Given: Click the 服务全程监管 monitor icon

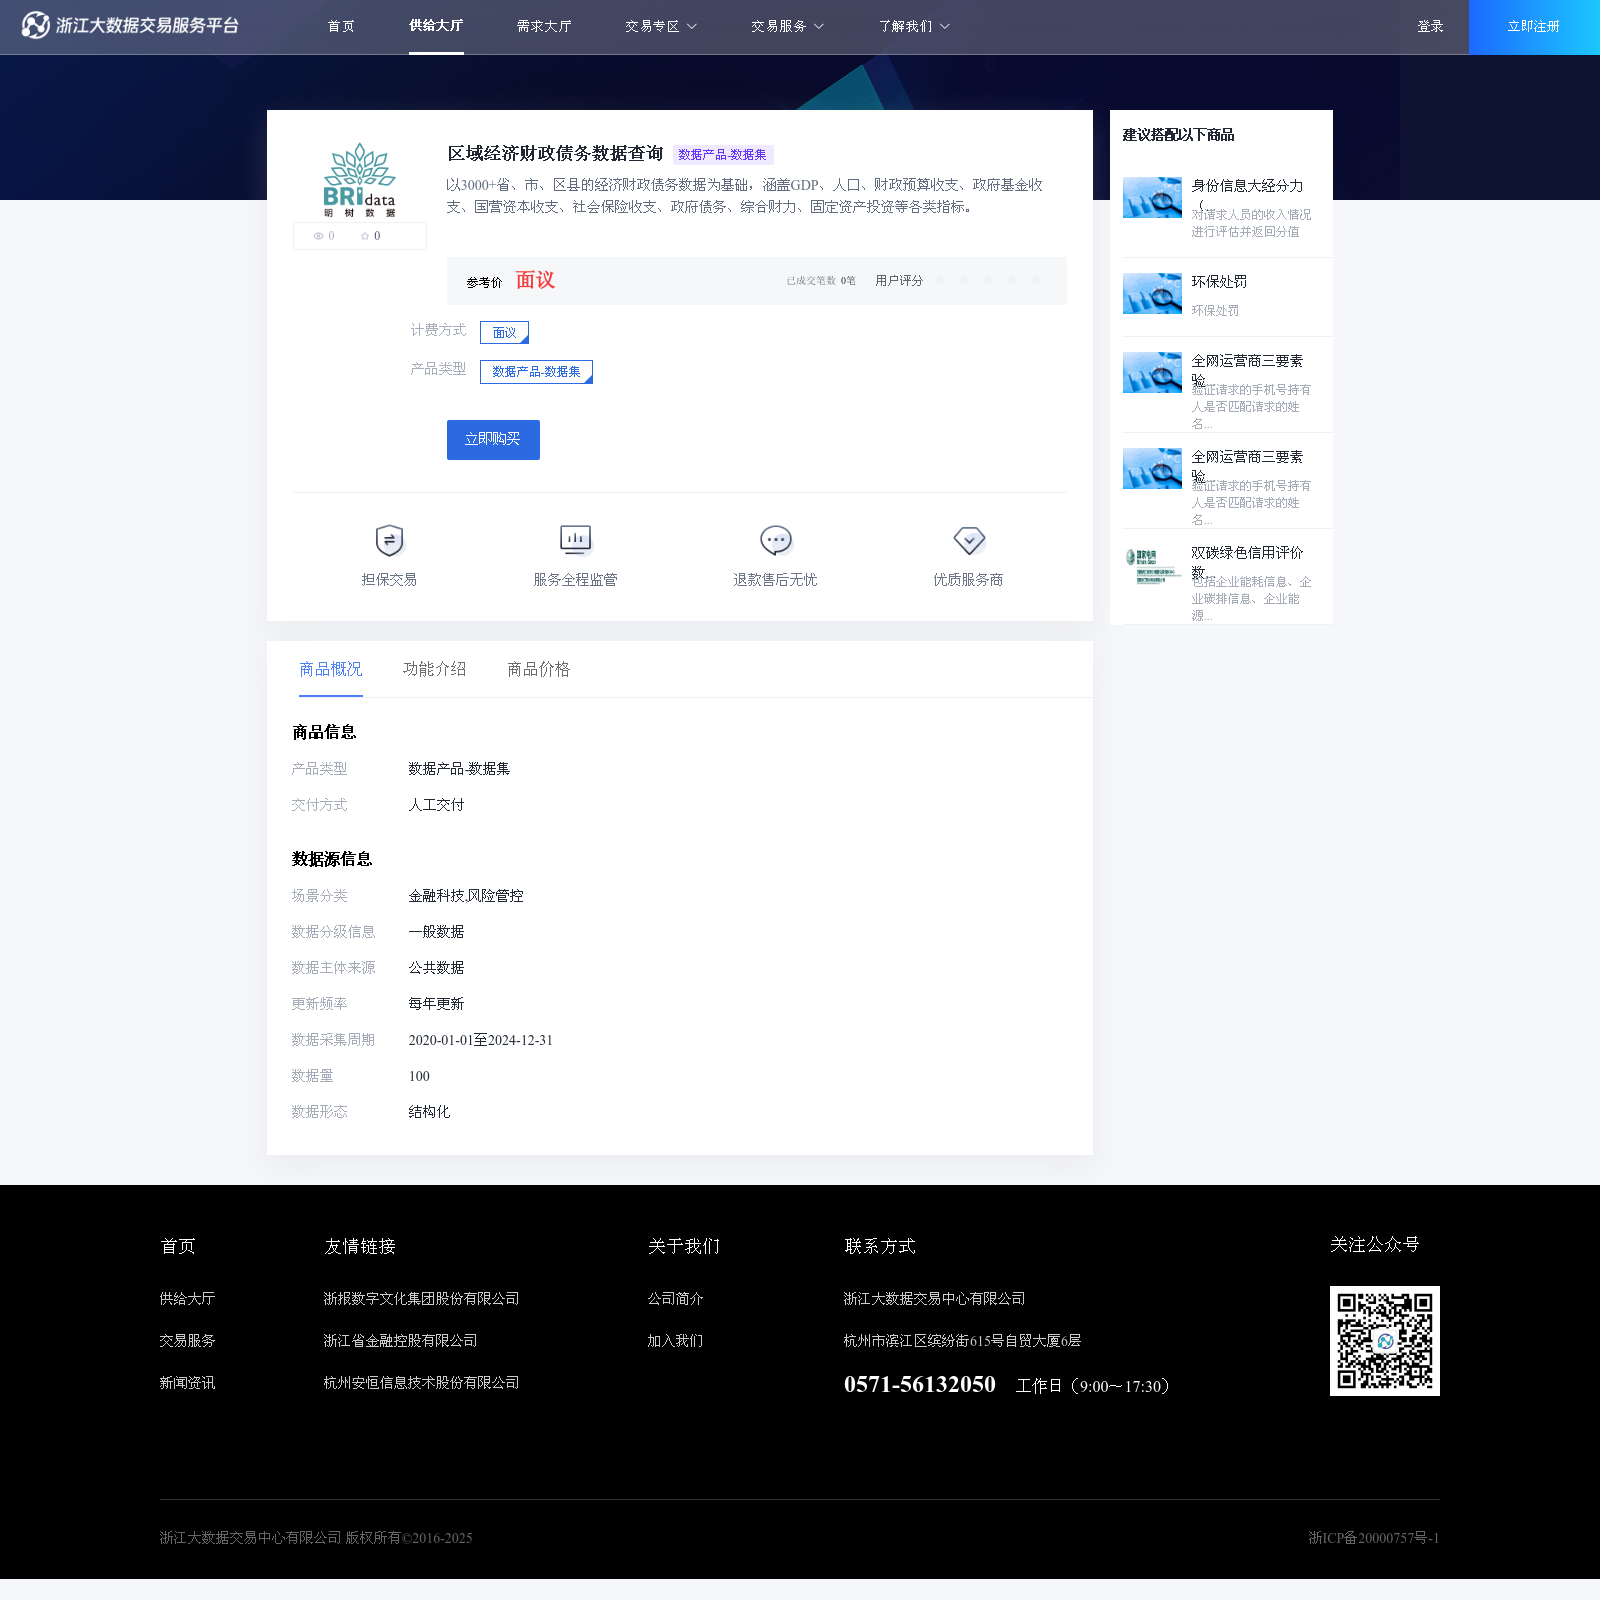Looking at the screenshot, I should click(x=575, y=540).
